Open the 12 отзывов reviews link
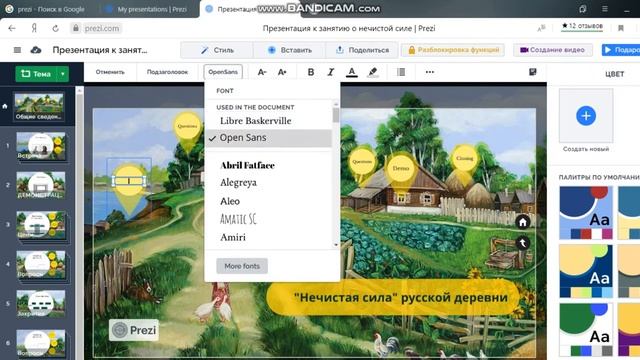Screen dimensions: 640x360 tap(582, 26)
